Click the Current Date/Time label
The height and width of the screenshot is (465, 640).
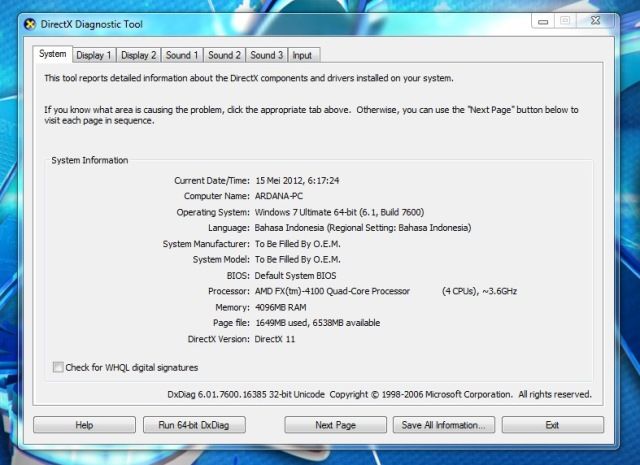212,180
